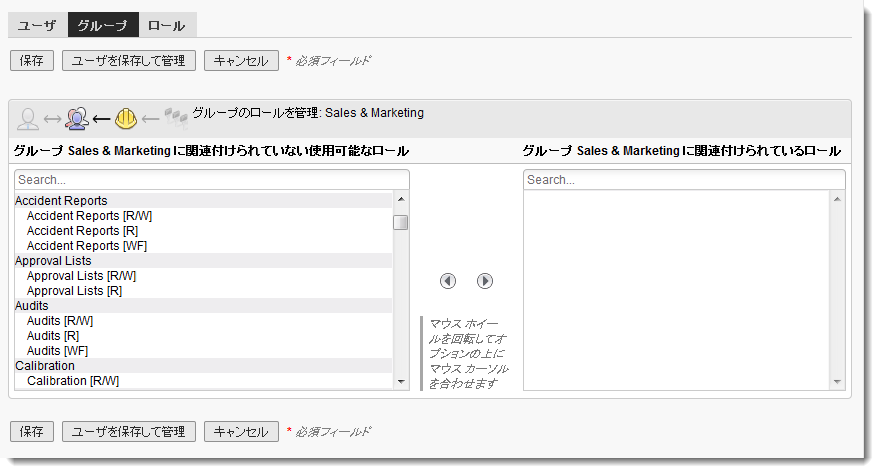Image resolution: width=879 pixels, height=473 pixels.
Task: Click available roles list scroll up arrow
Action: click(x=401, y=199)
